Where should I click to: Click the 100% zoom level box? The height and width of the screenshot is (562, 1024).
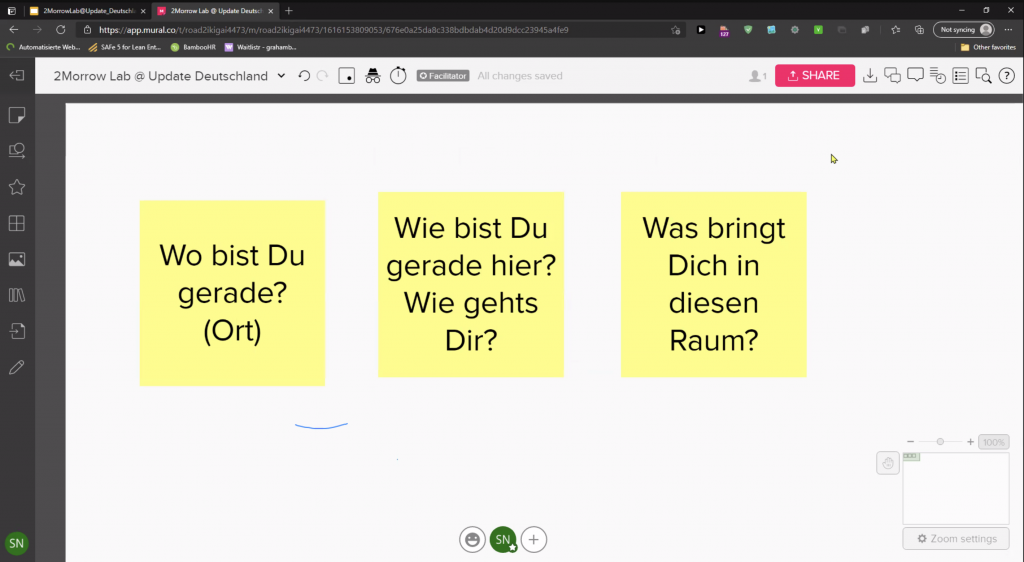tap(993, 442)
